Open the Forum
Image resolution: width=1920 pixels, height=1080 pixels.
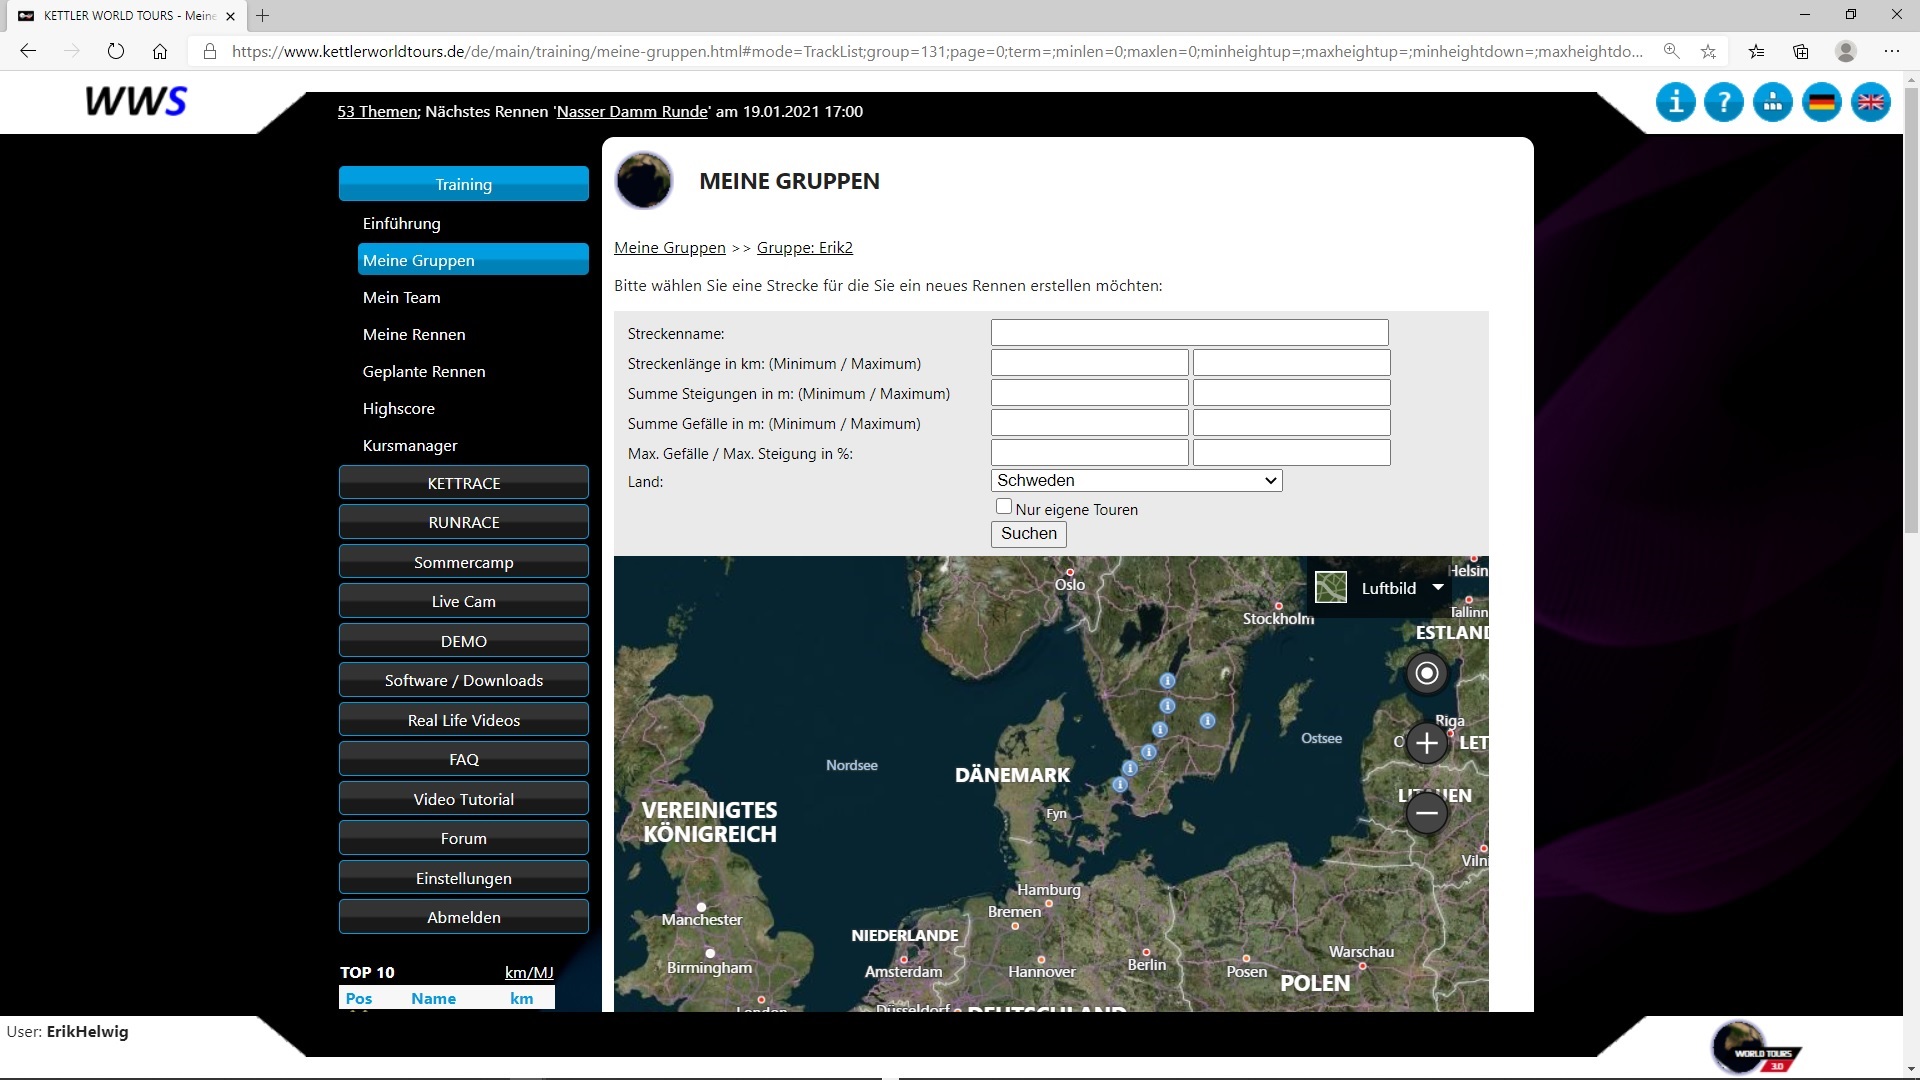pyautogui.click(x=464, y=838)
